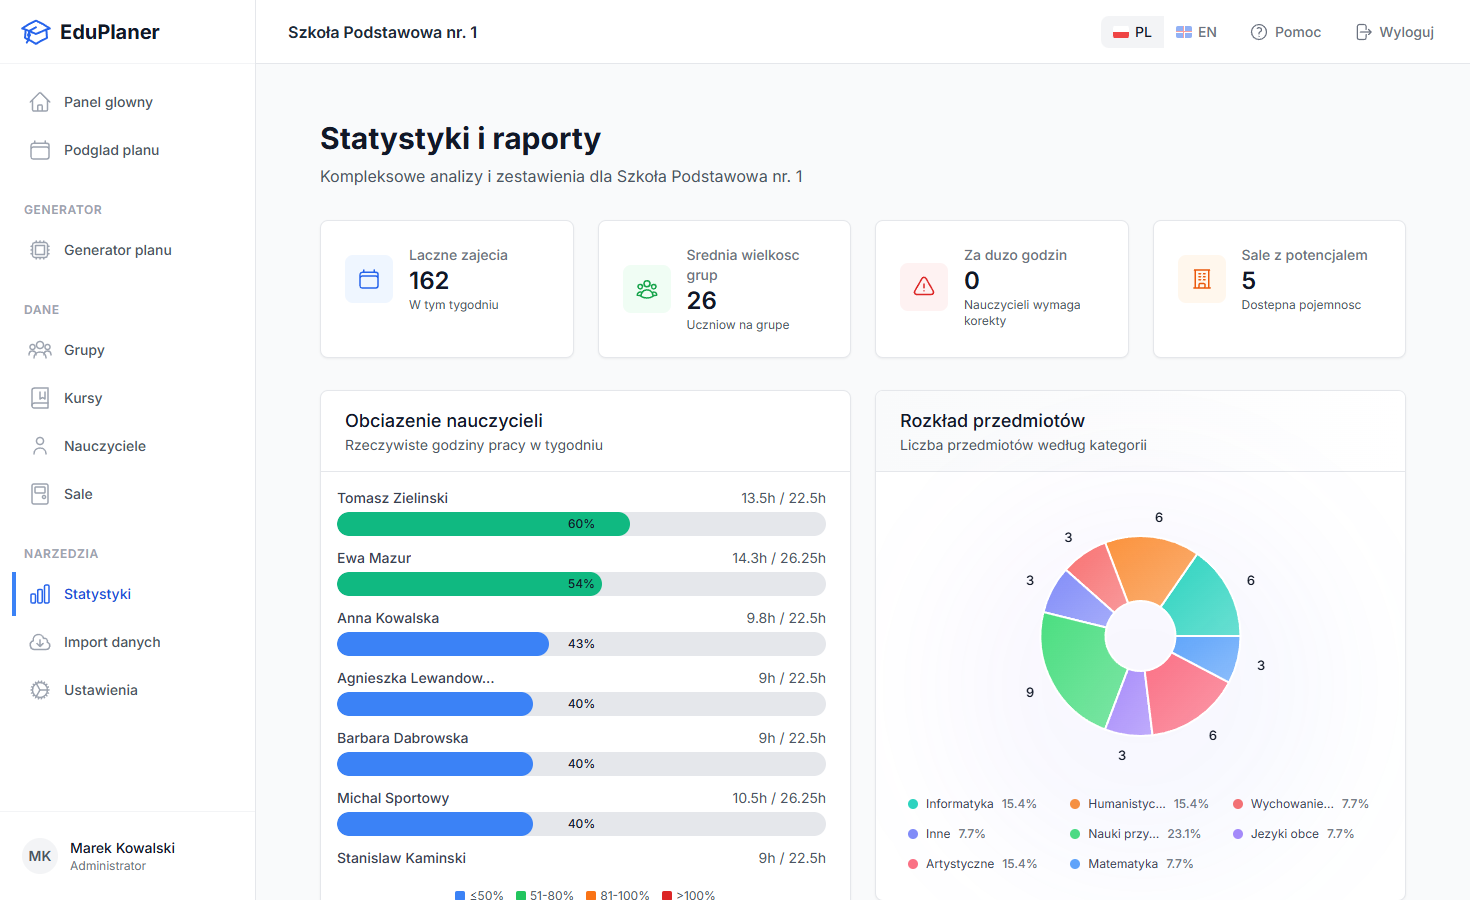
Task: Select the Nauczyciele person icon
Action: (x=40, y=445)
